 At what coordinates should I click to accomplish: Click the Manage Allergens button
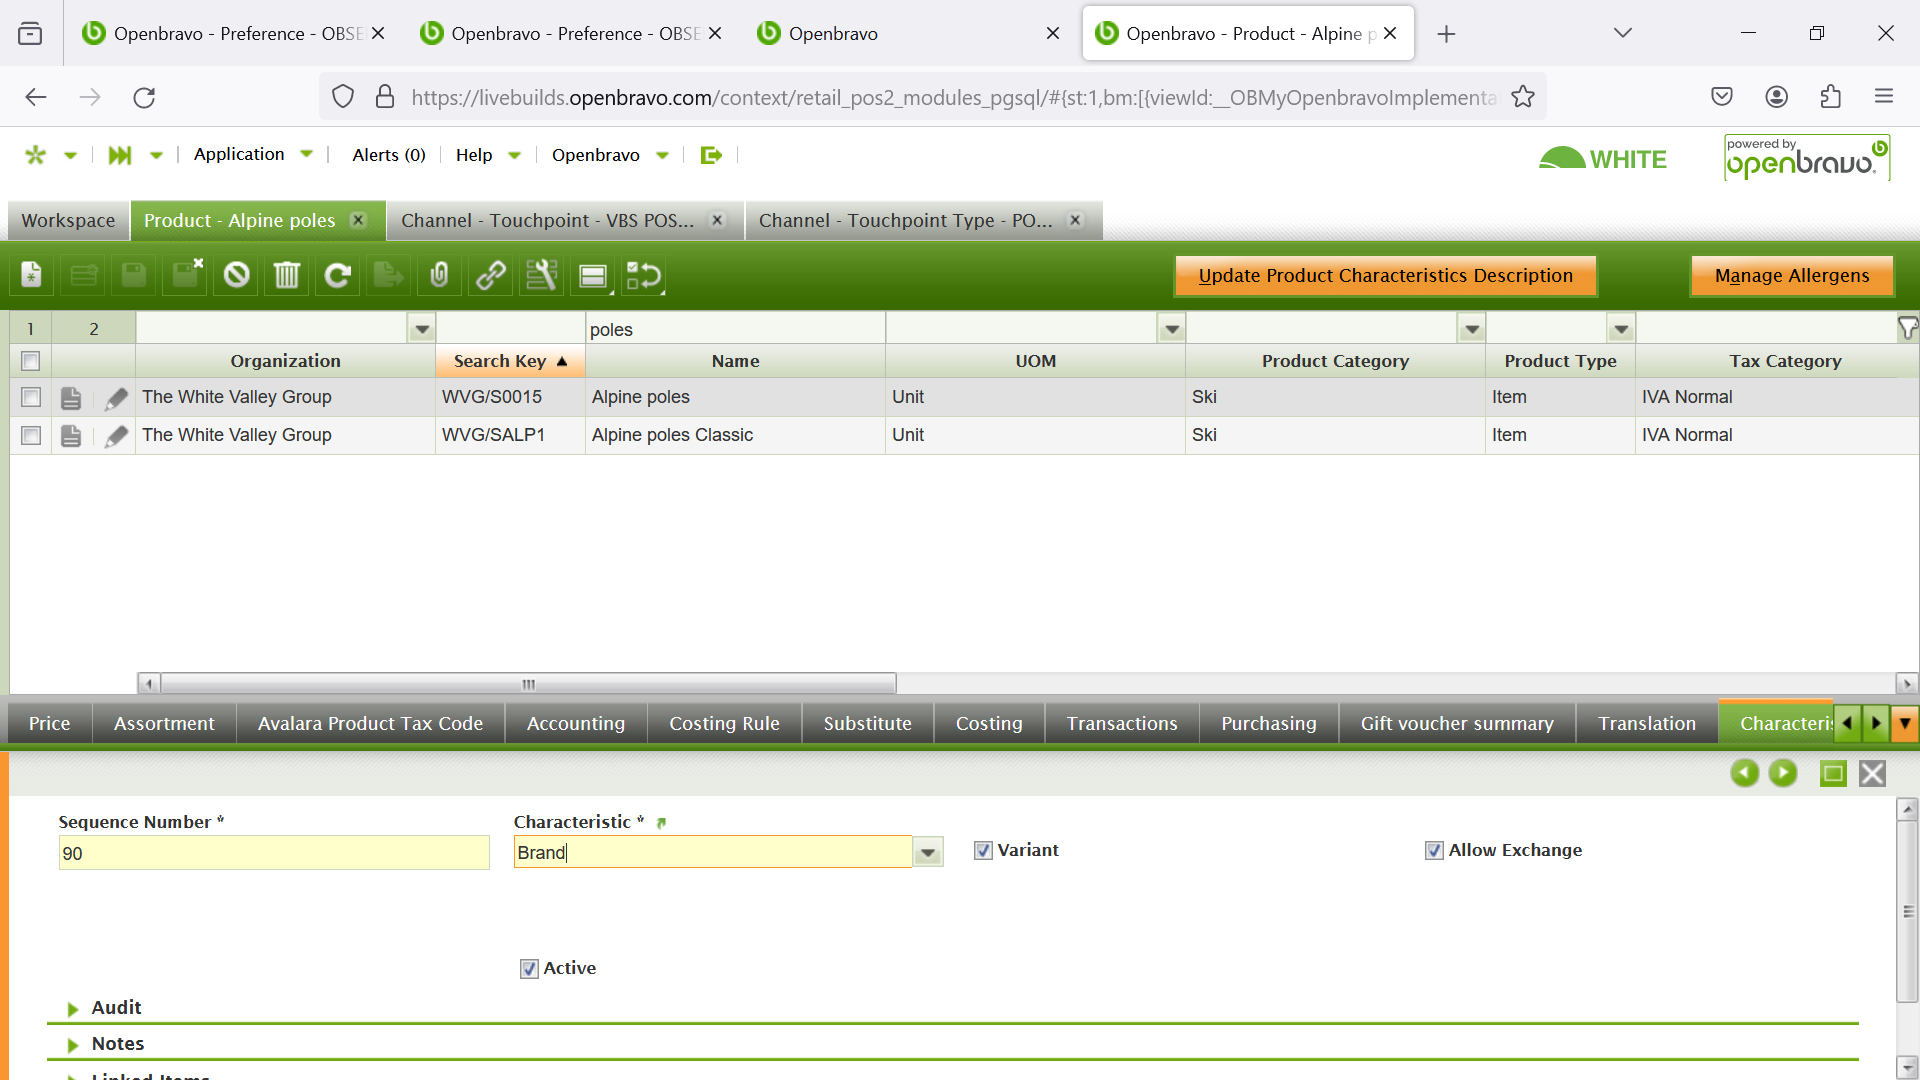click(x=1791, y=276)
